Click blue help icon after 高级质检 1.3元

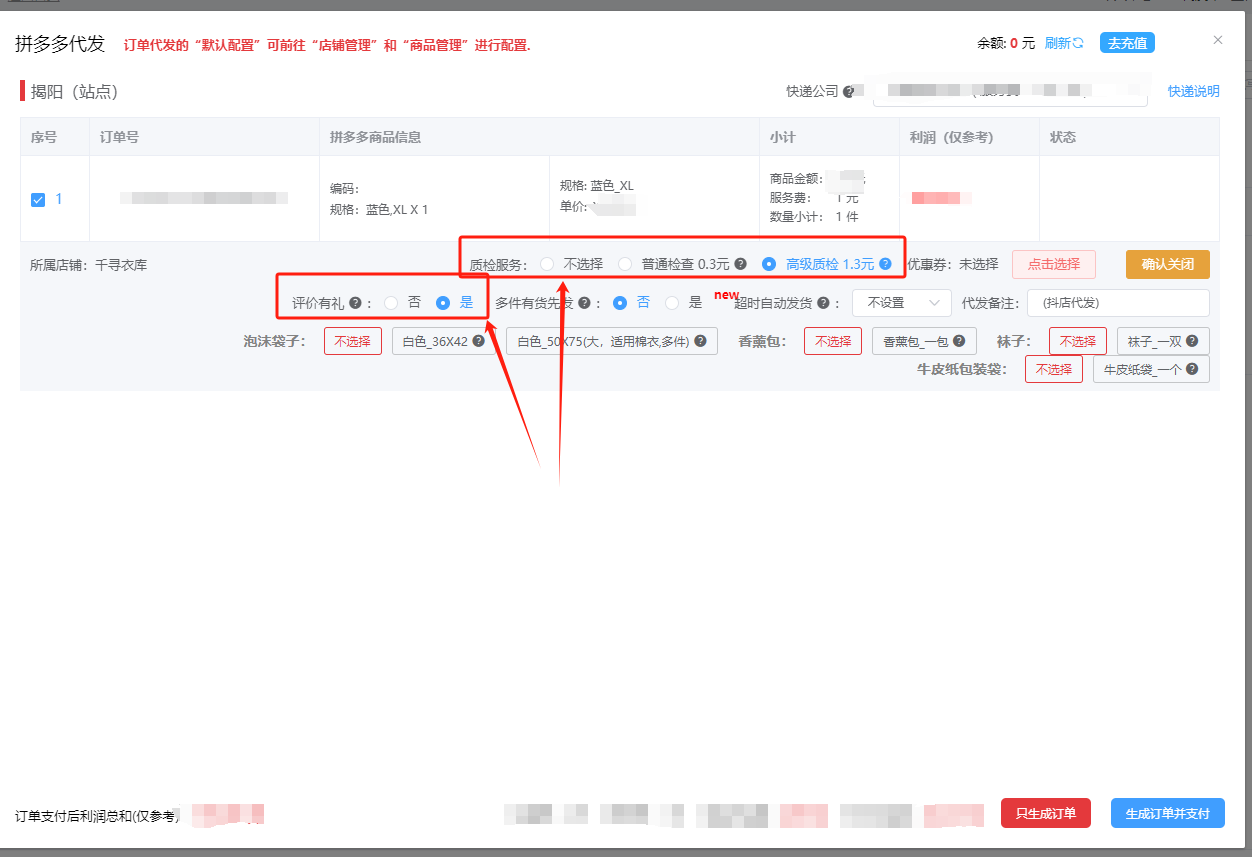click(x=885, y=264)
